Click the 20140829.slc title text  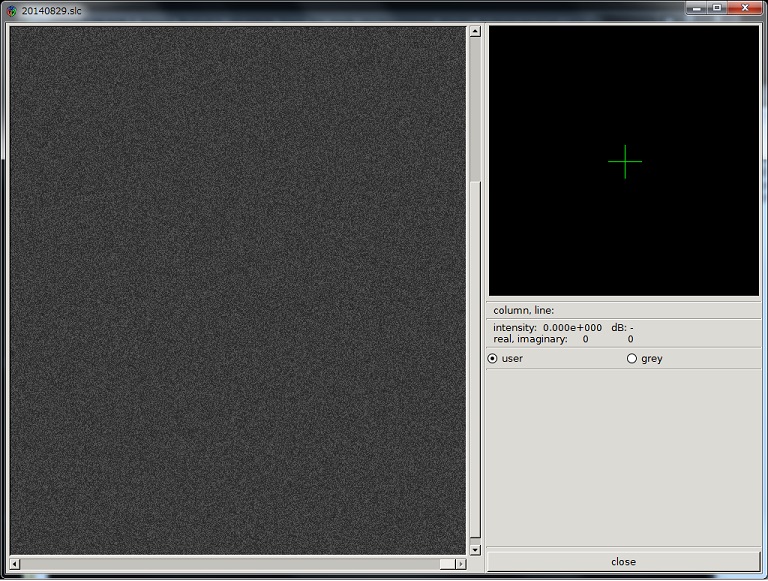pyautogui.click(x=51, y=11)
